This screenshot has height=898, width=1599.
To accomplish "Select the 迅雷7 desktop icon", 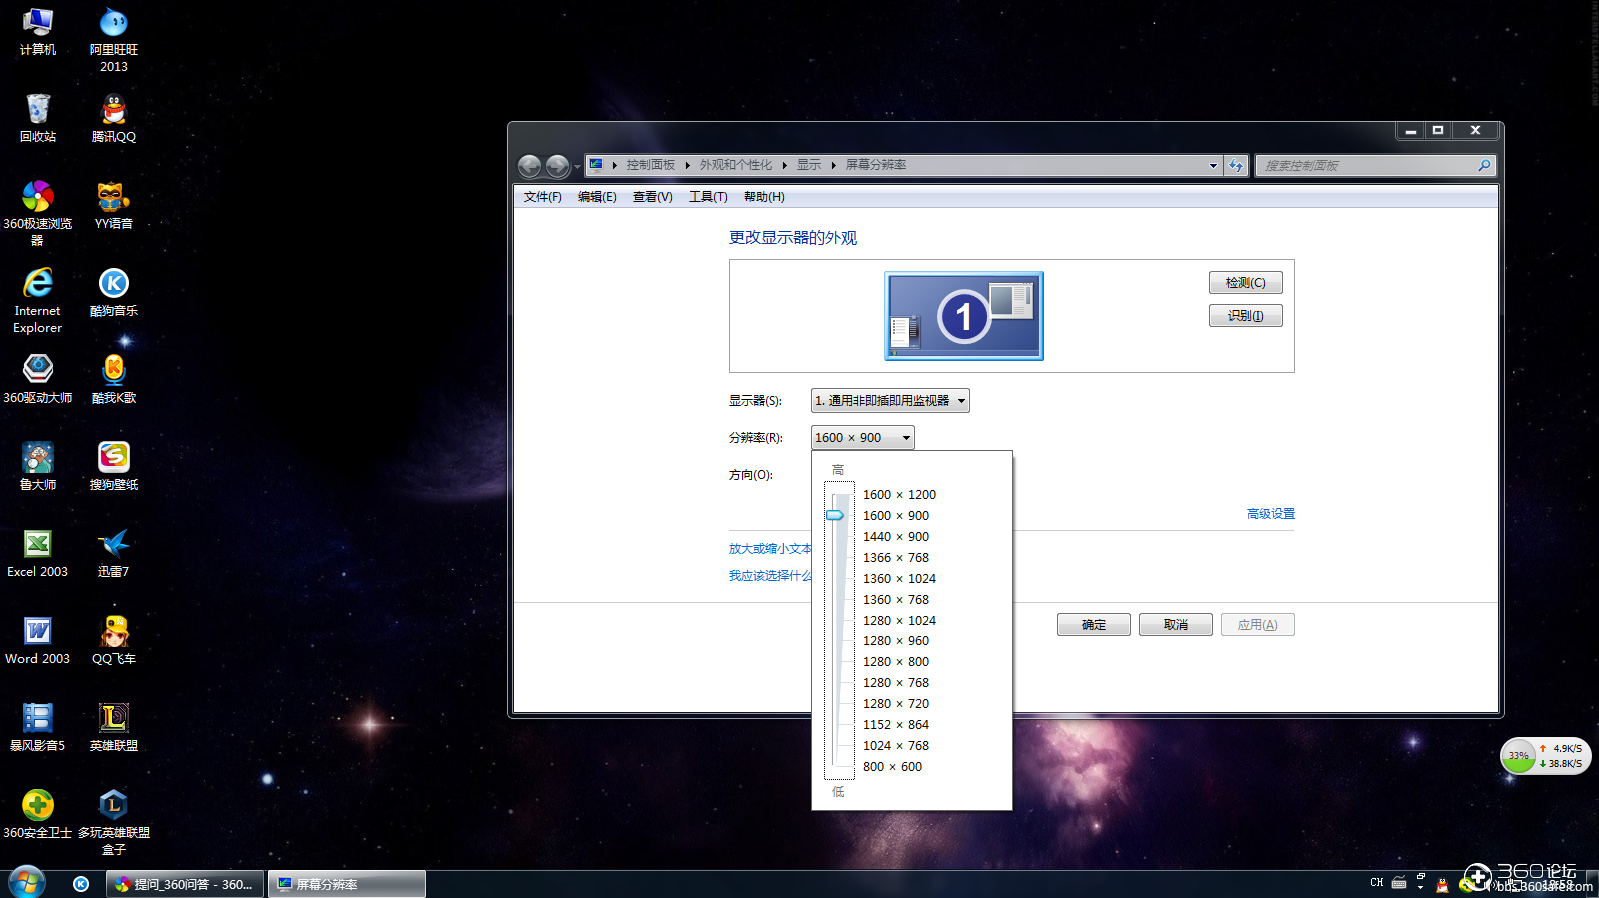I will [114, 553].
